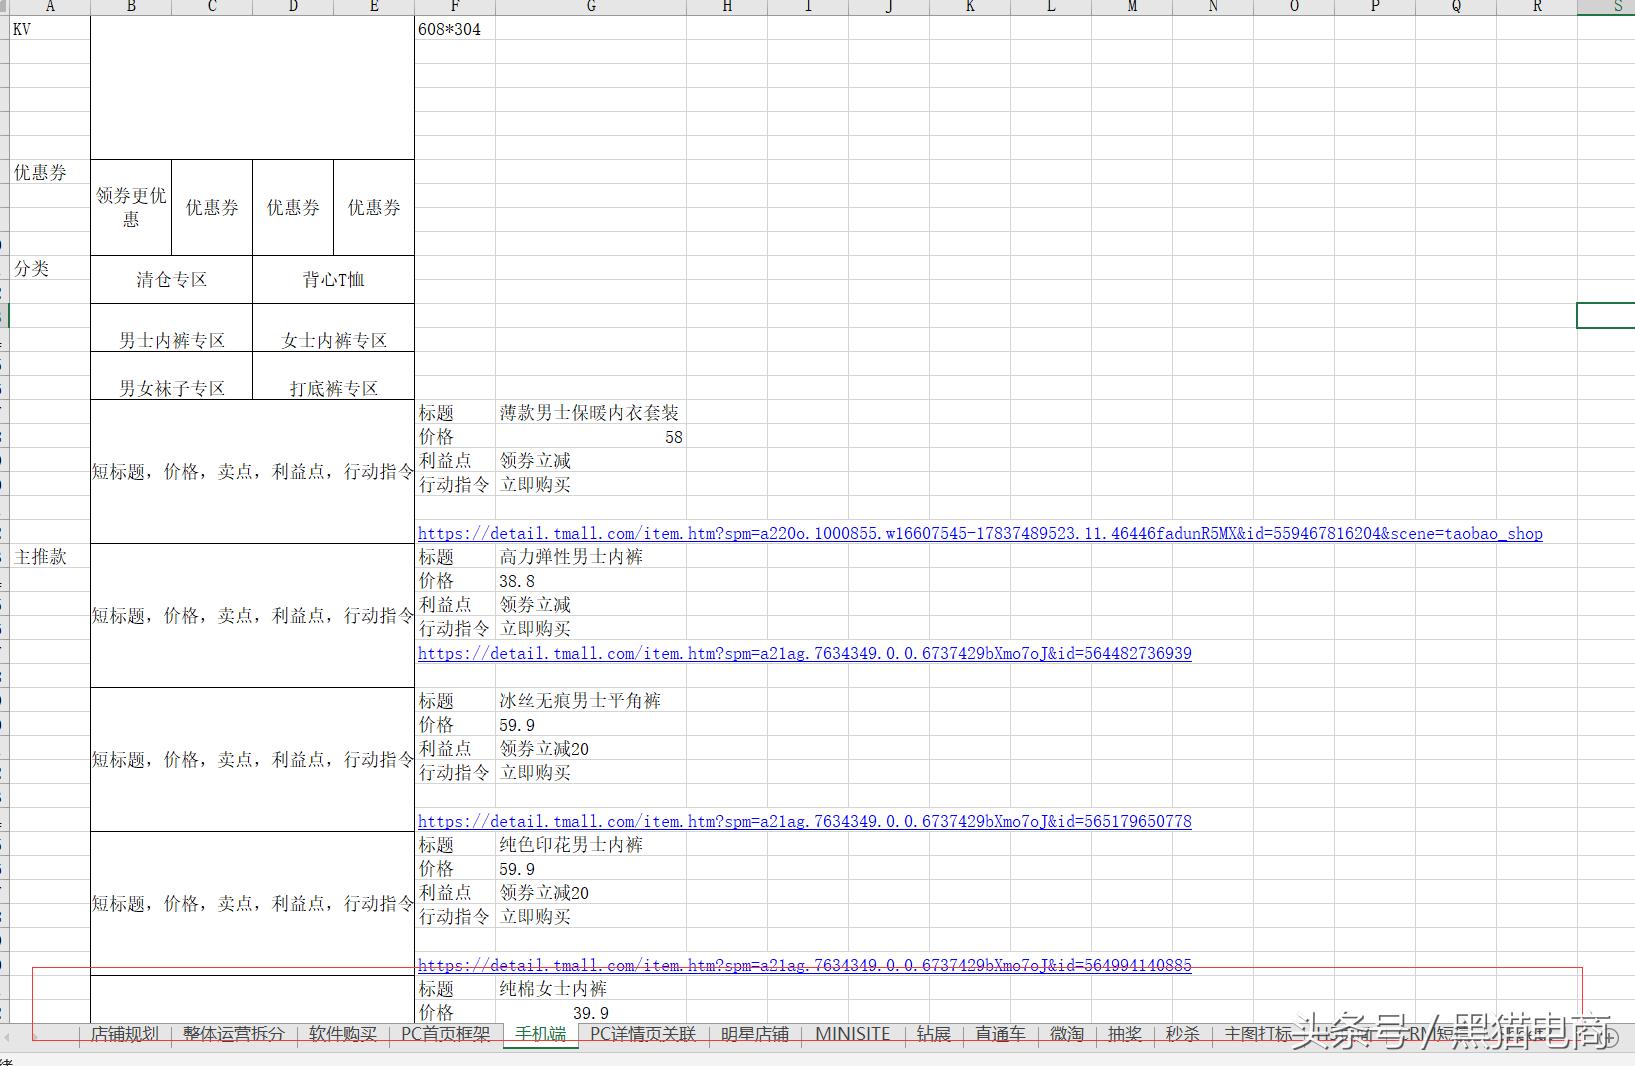Switch to the 明星店铺 sheet tab
The image size is (1635, 1066).
754,1034
